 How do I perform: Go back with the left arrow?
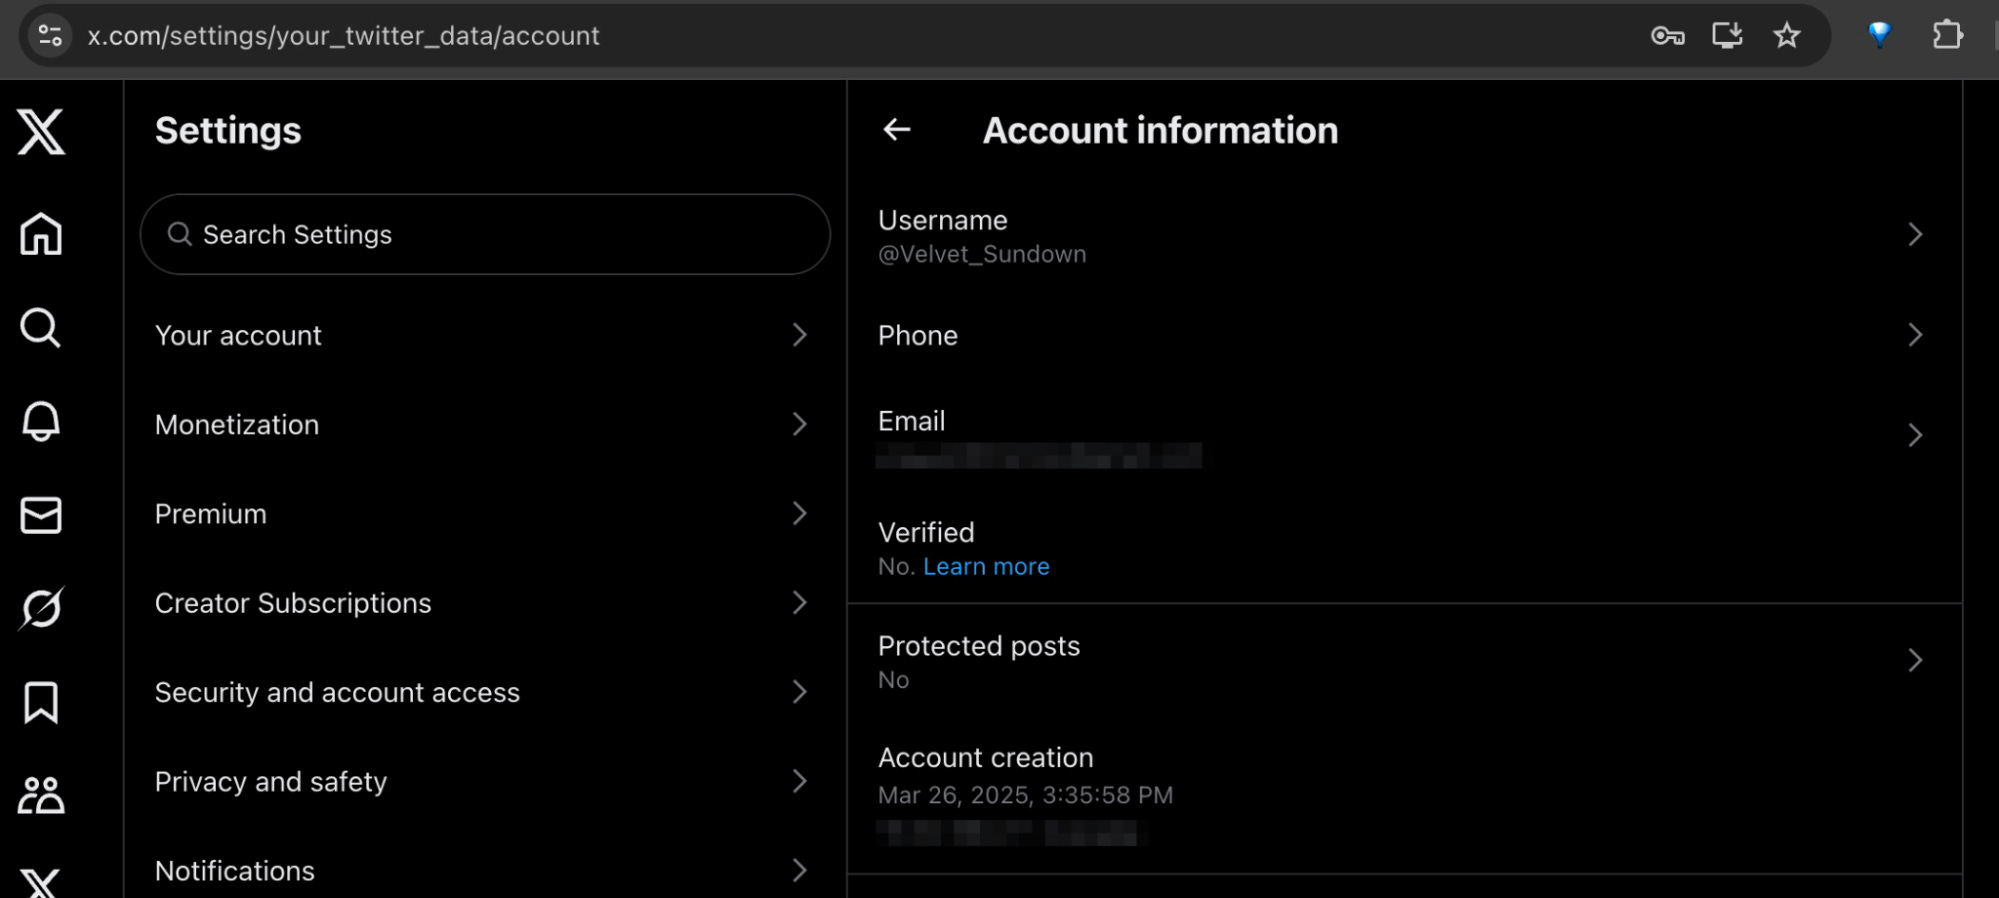click(x=897, y=129)
